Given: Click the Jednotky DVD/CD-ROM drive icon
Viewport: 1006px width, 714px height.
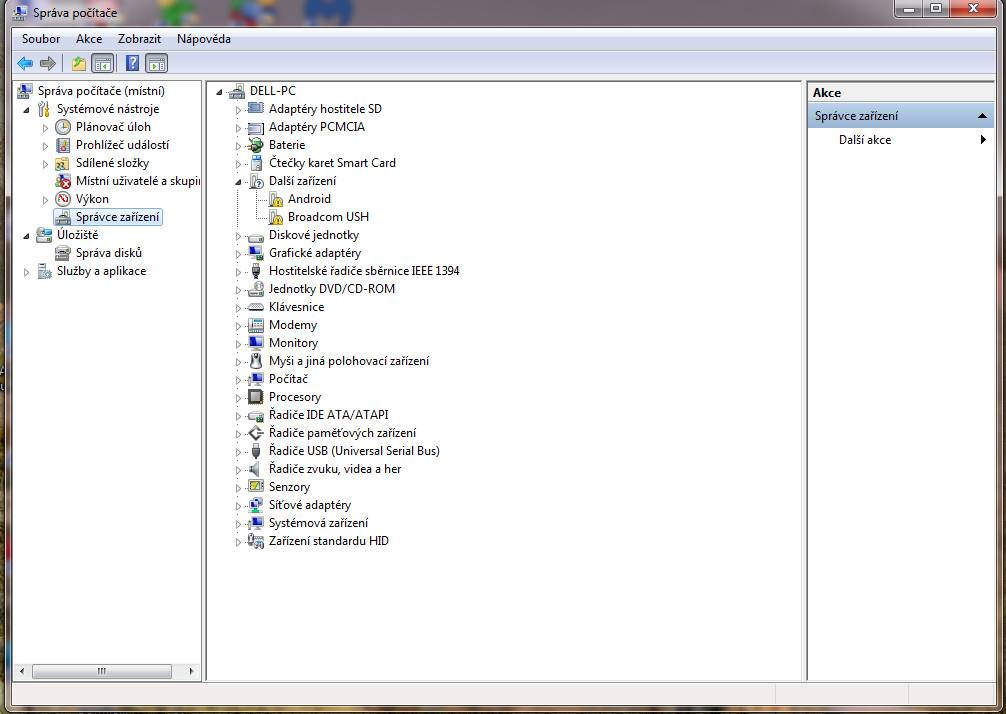Looking at the screenshot, I should pyautogui.click(x=255, y=289).
